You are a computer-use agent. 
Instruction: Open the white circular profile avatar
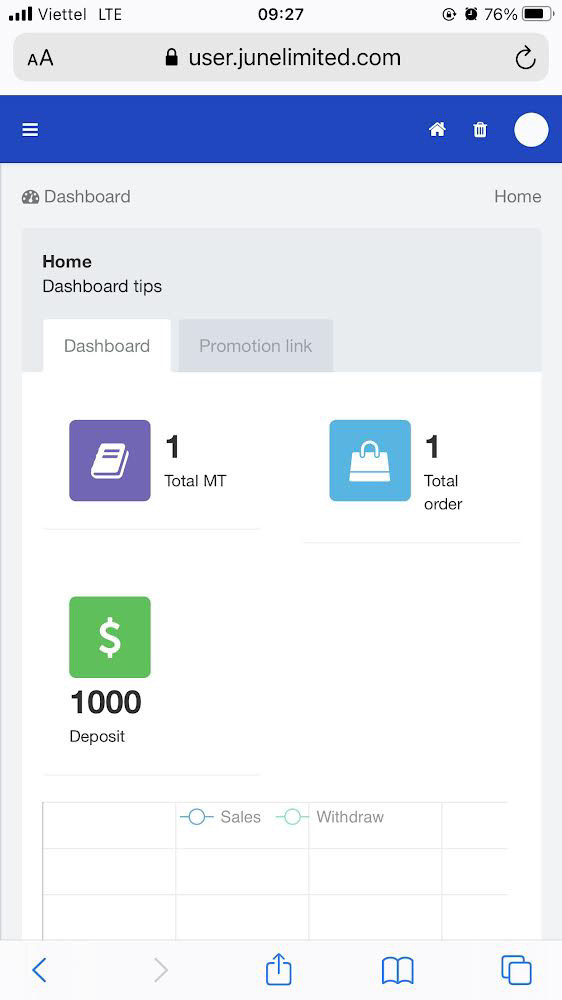(x=531, y=129)
